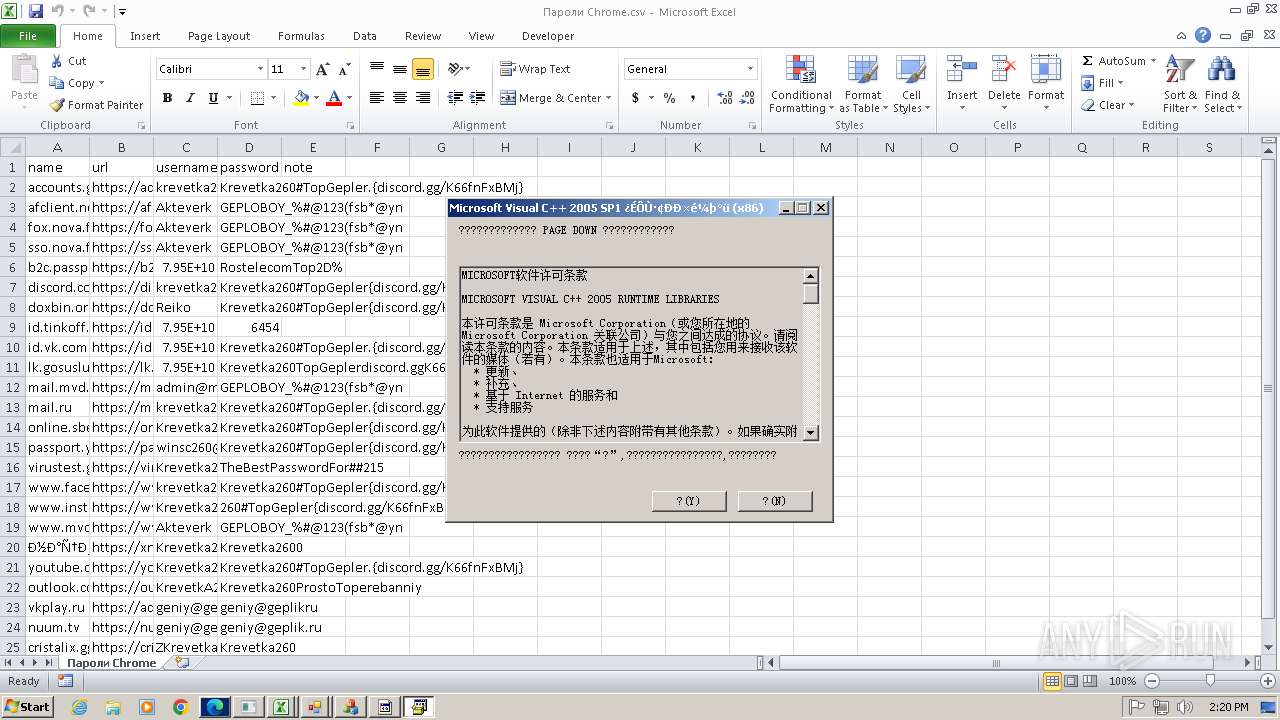This screenshot has width=1280, height=720.
Task: Click the ?(N) button in Visual C++ dialog
Action: [x=775, y=501]
